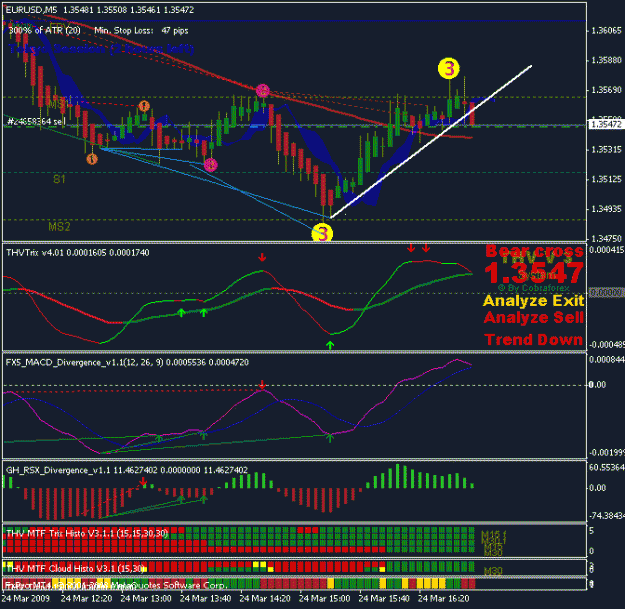Click the red down arrow on the MACD zero line
The width and height of the screenshot is (625, 609).
tap(262, 385)
